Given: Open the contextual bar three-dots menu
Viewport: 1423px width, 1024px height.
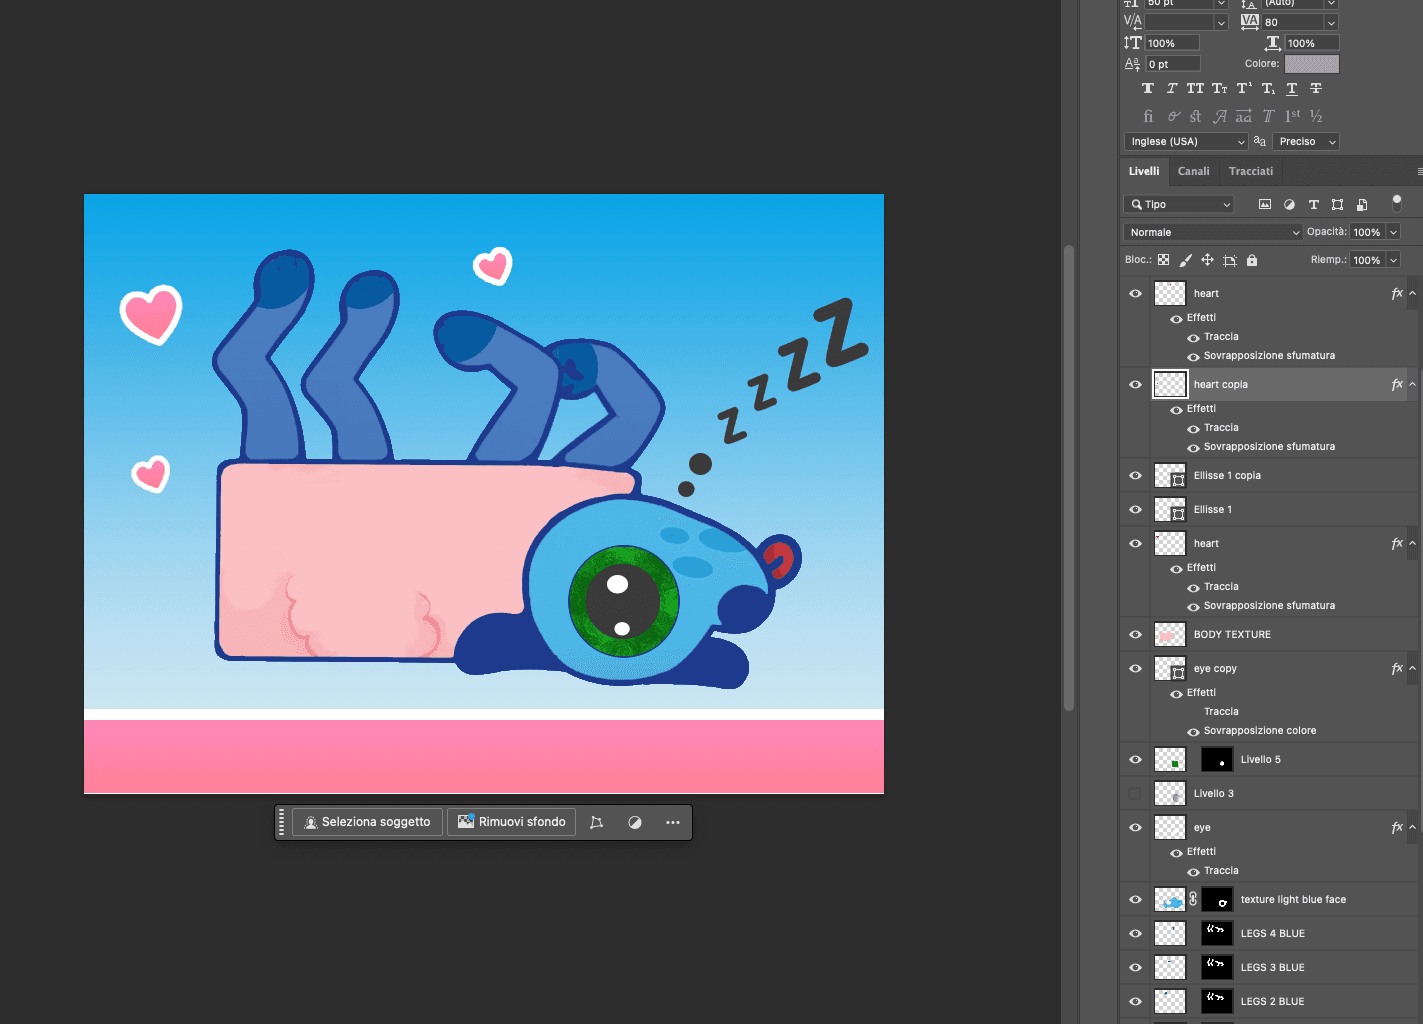Looking at the screenshot, I should [673, 822].
